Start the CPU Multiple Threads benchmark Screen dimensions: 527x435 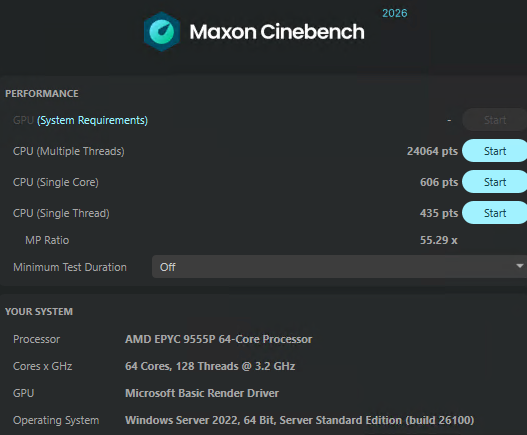(495, 151)
